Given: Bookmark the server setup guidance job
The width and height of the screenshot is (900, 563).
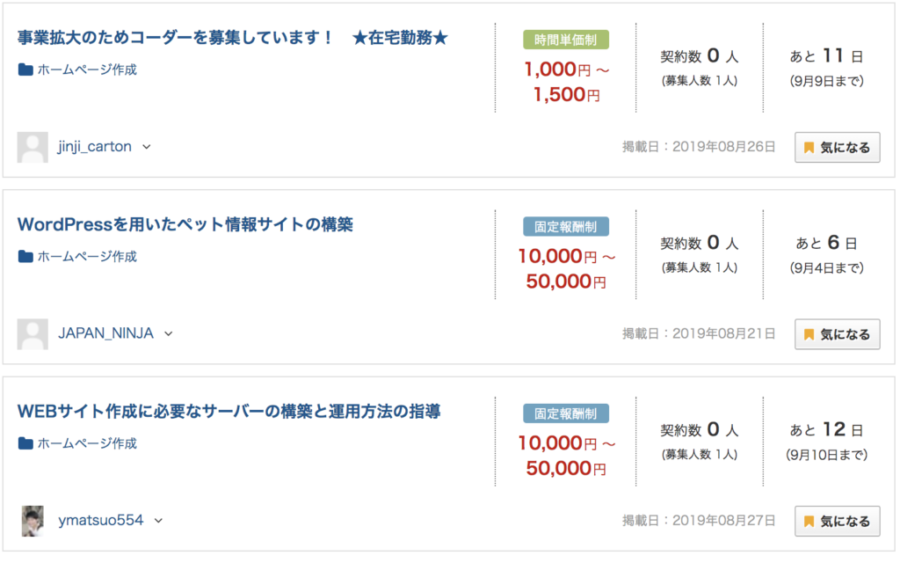Looking at the screenshot, I should pyautogui.click(x=837, y=521).
